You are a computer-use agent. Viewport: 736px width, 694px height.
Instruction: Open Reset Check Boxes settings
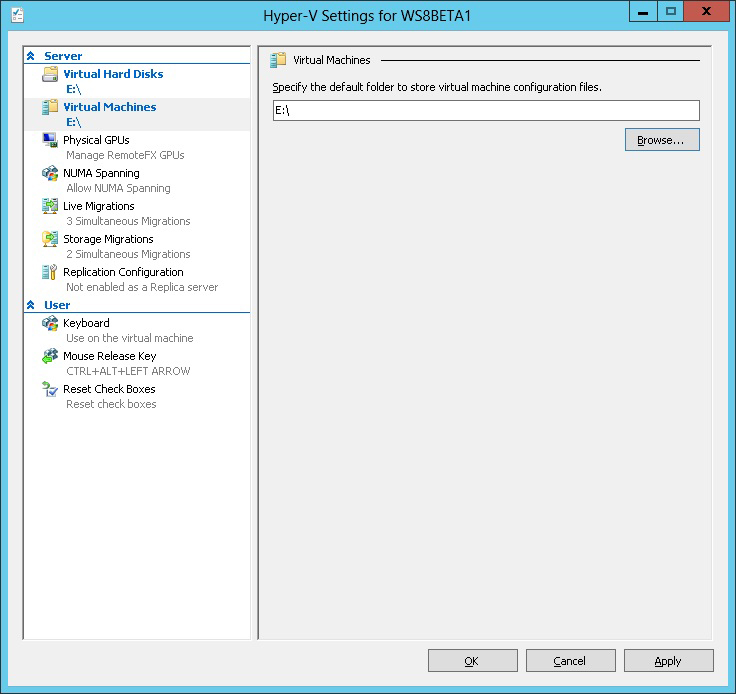click(109, 389)
